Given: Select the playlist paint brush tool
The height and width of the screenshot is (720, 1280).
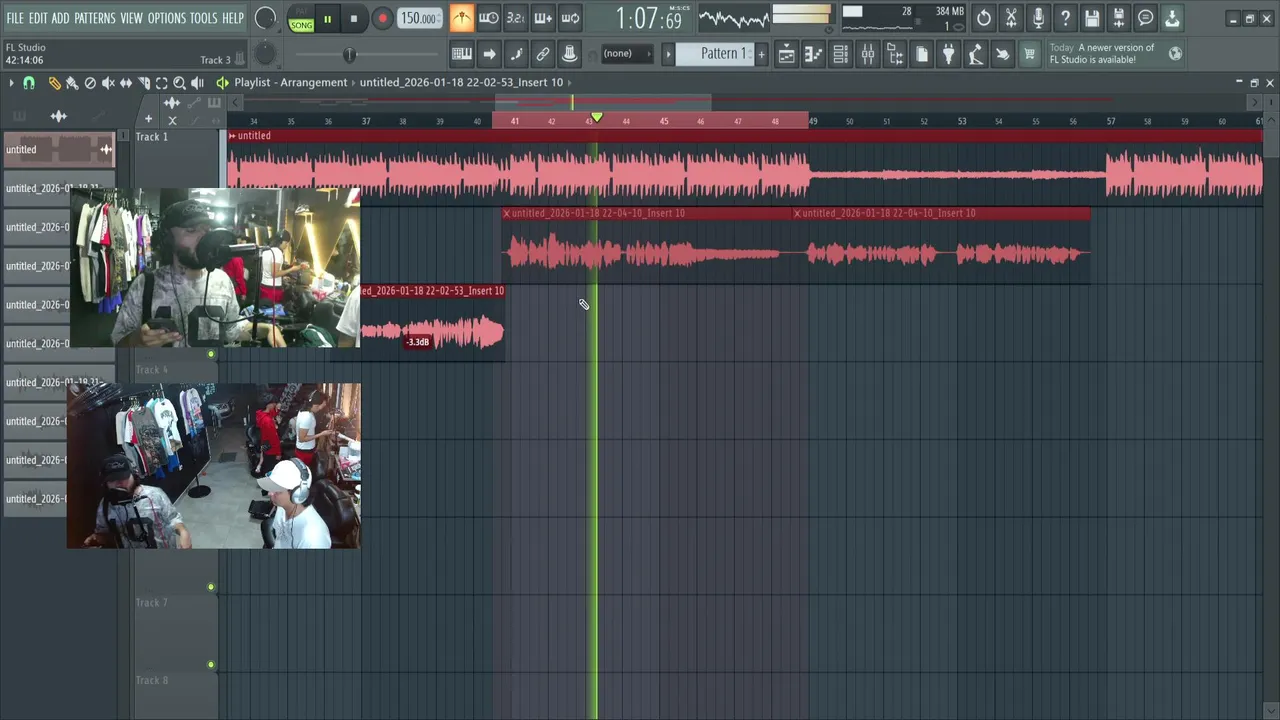Looking at the screenshot, I should 72,83.
